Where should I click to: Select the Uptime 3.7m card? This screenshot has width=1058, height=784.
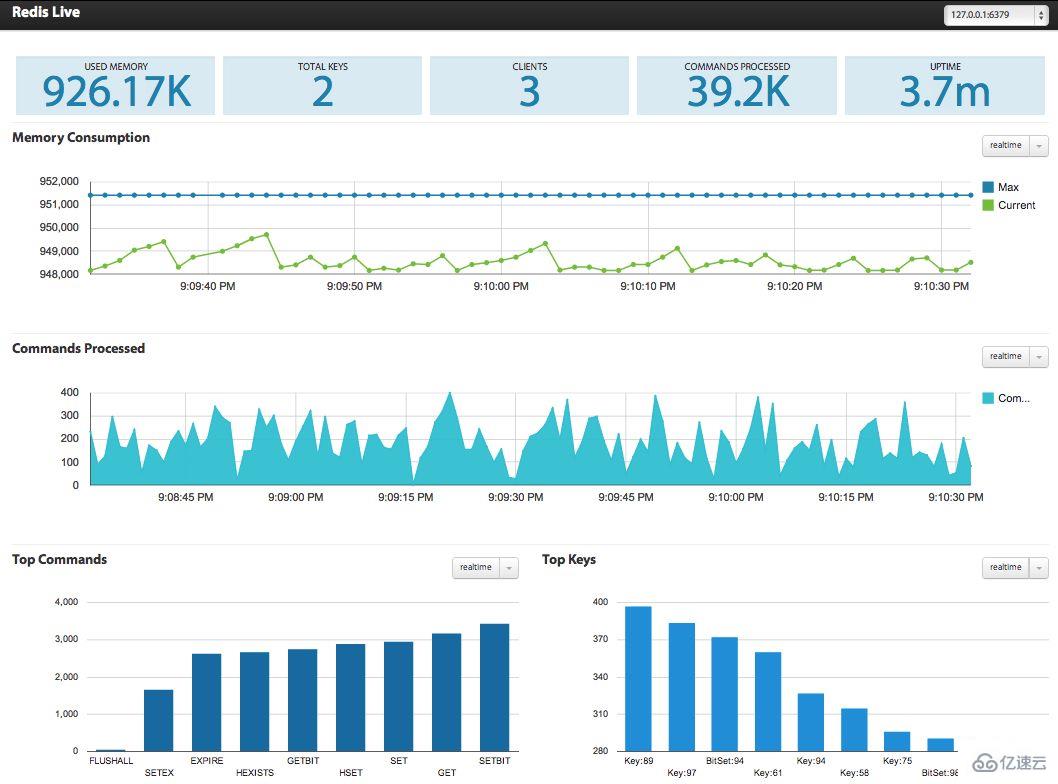tap(945, 86)
